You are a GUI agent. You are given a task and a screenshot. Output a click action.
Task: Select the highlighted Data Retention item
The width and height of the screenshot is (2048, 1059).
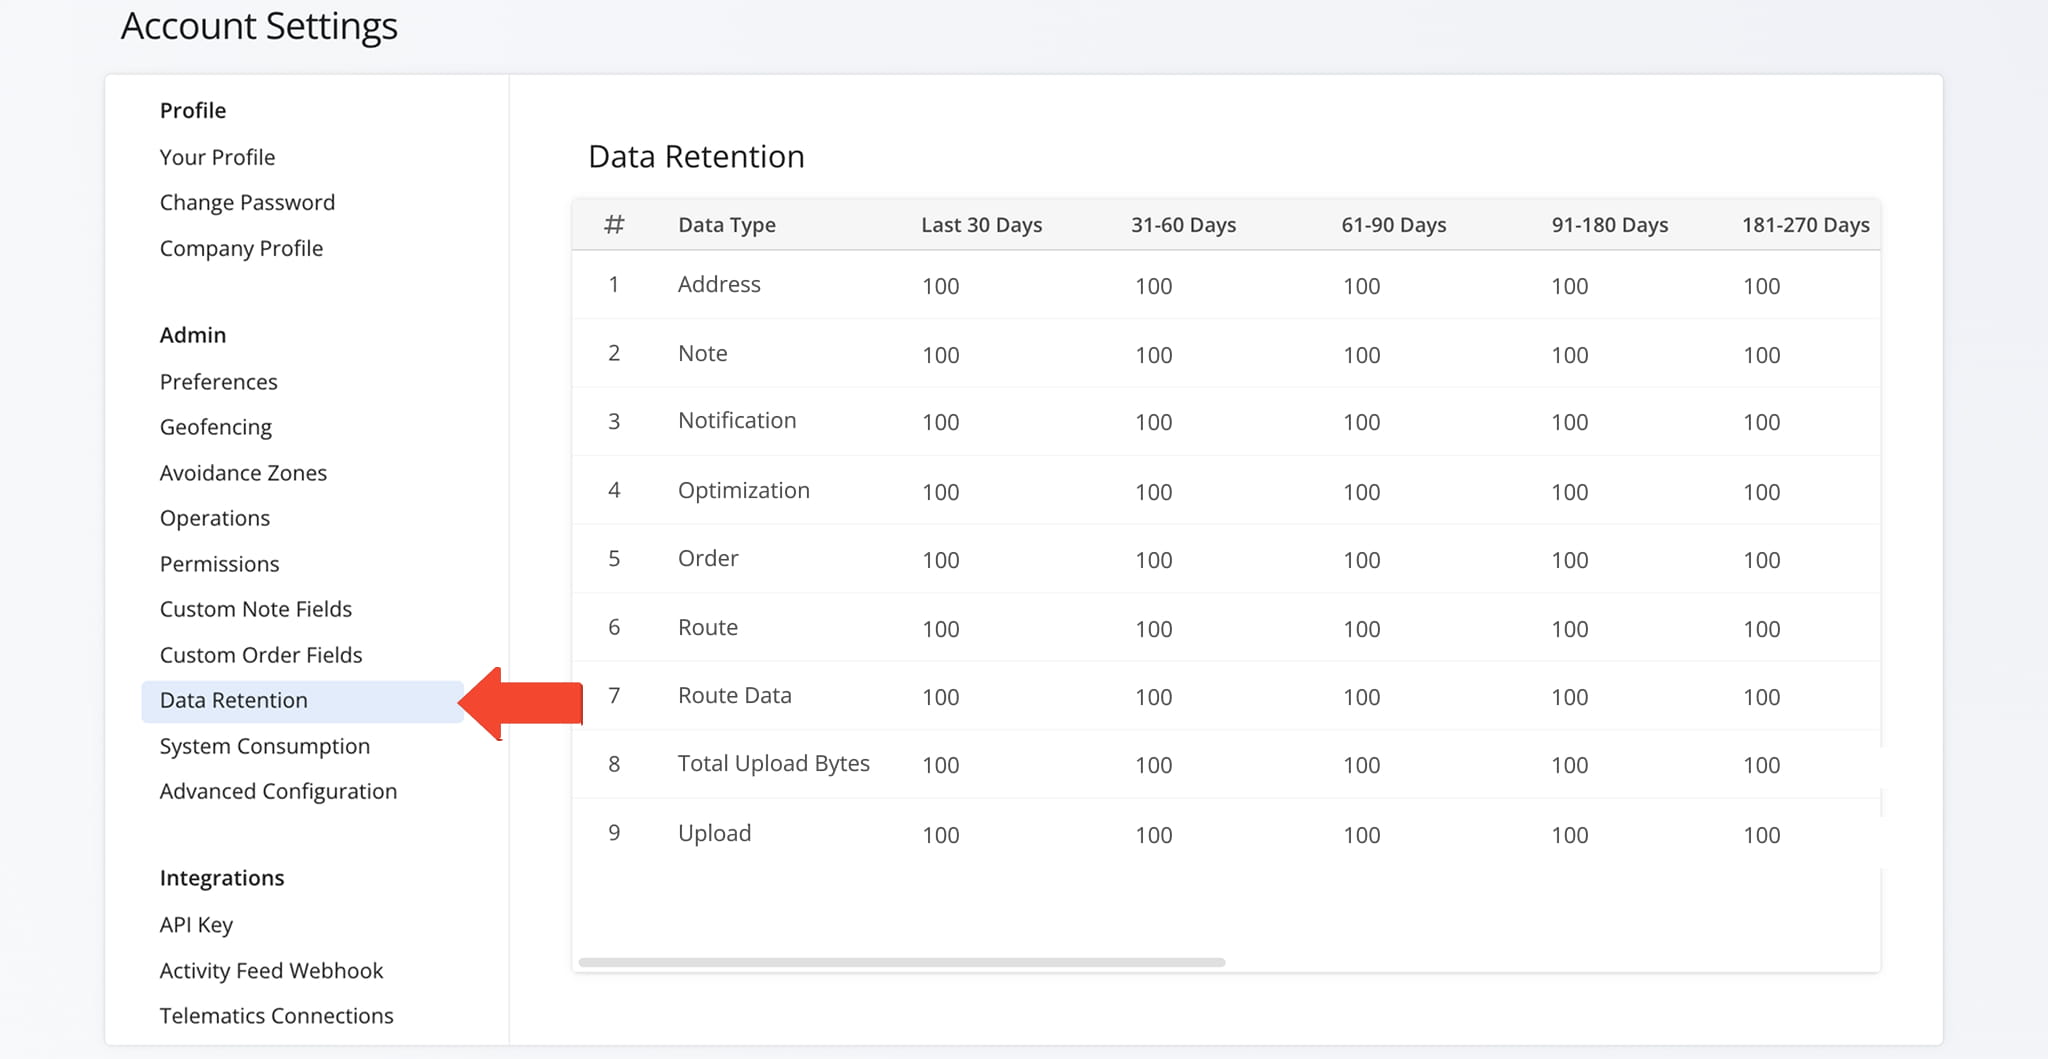pos(234,700)
